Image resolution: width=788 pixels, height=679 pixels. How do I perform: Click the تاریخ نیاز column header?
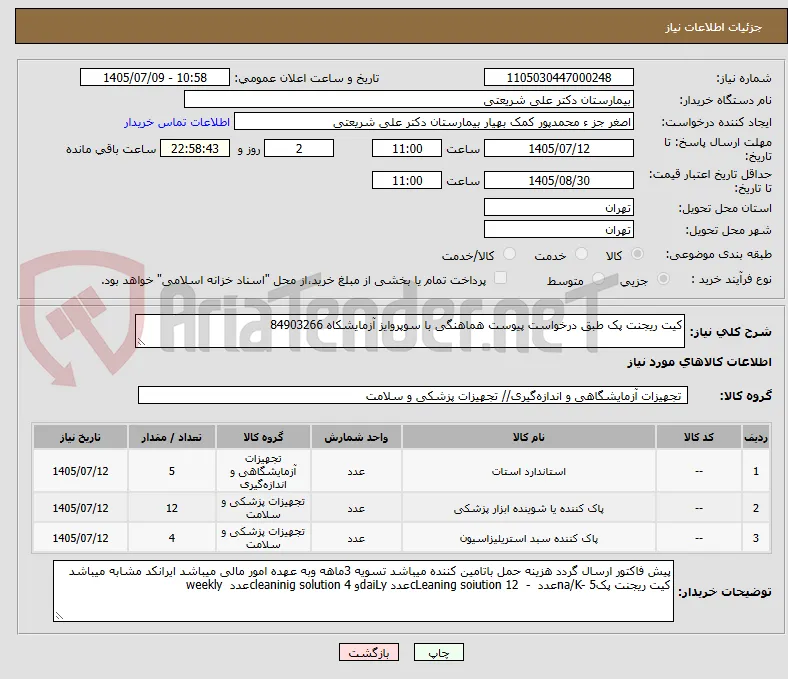(x=80, y=437)
